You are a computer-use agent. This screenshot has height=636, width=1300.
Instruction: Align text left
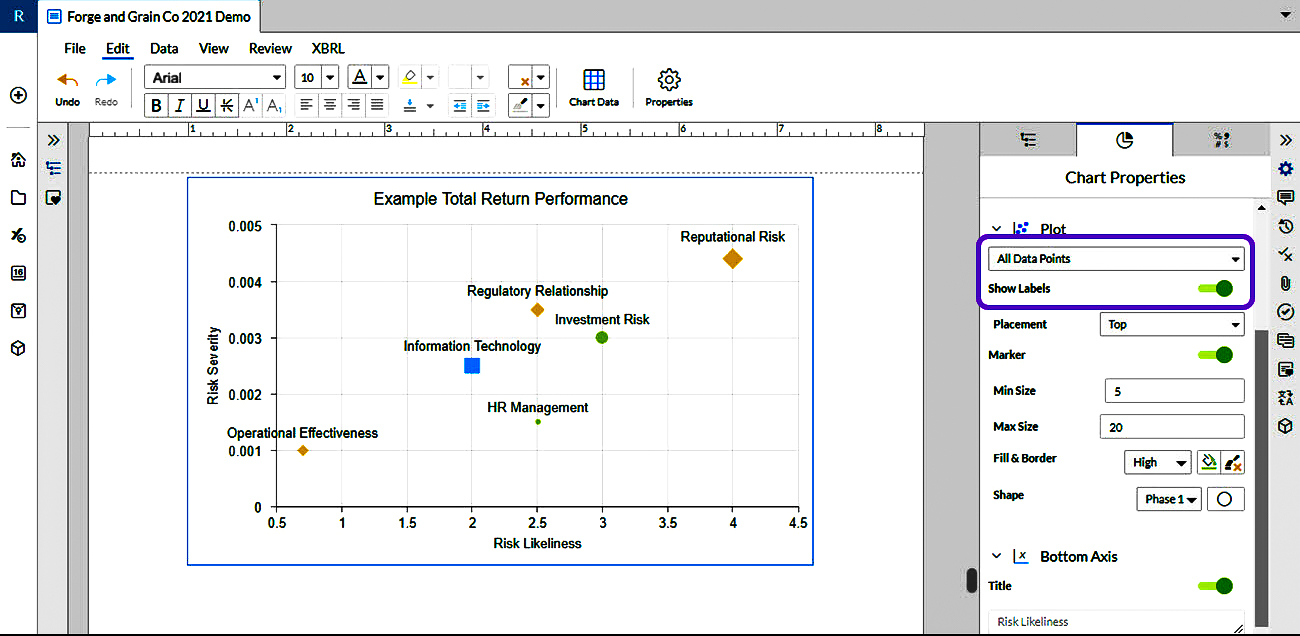point(306,105)
